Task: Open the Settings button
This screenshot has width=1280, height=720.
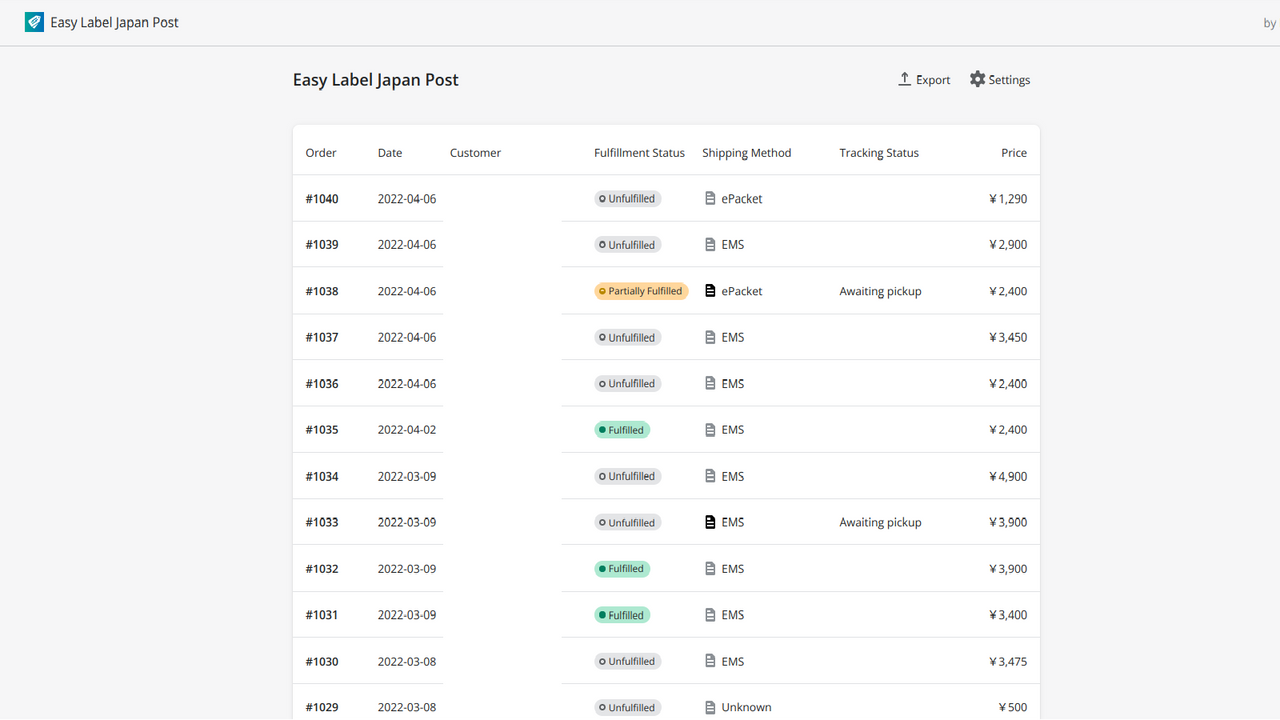Action: click(999, 78)
